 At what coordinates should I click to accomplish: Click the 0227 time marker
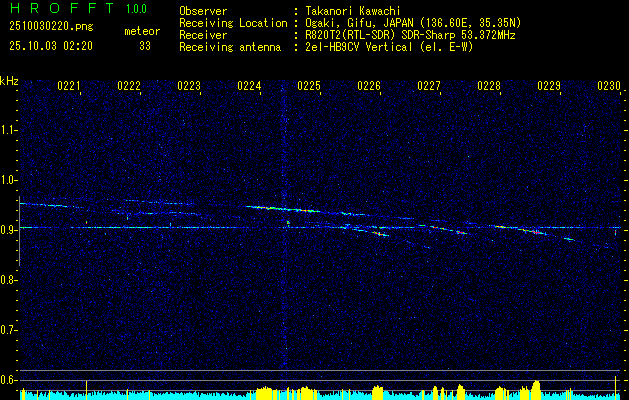429,86
